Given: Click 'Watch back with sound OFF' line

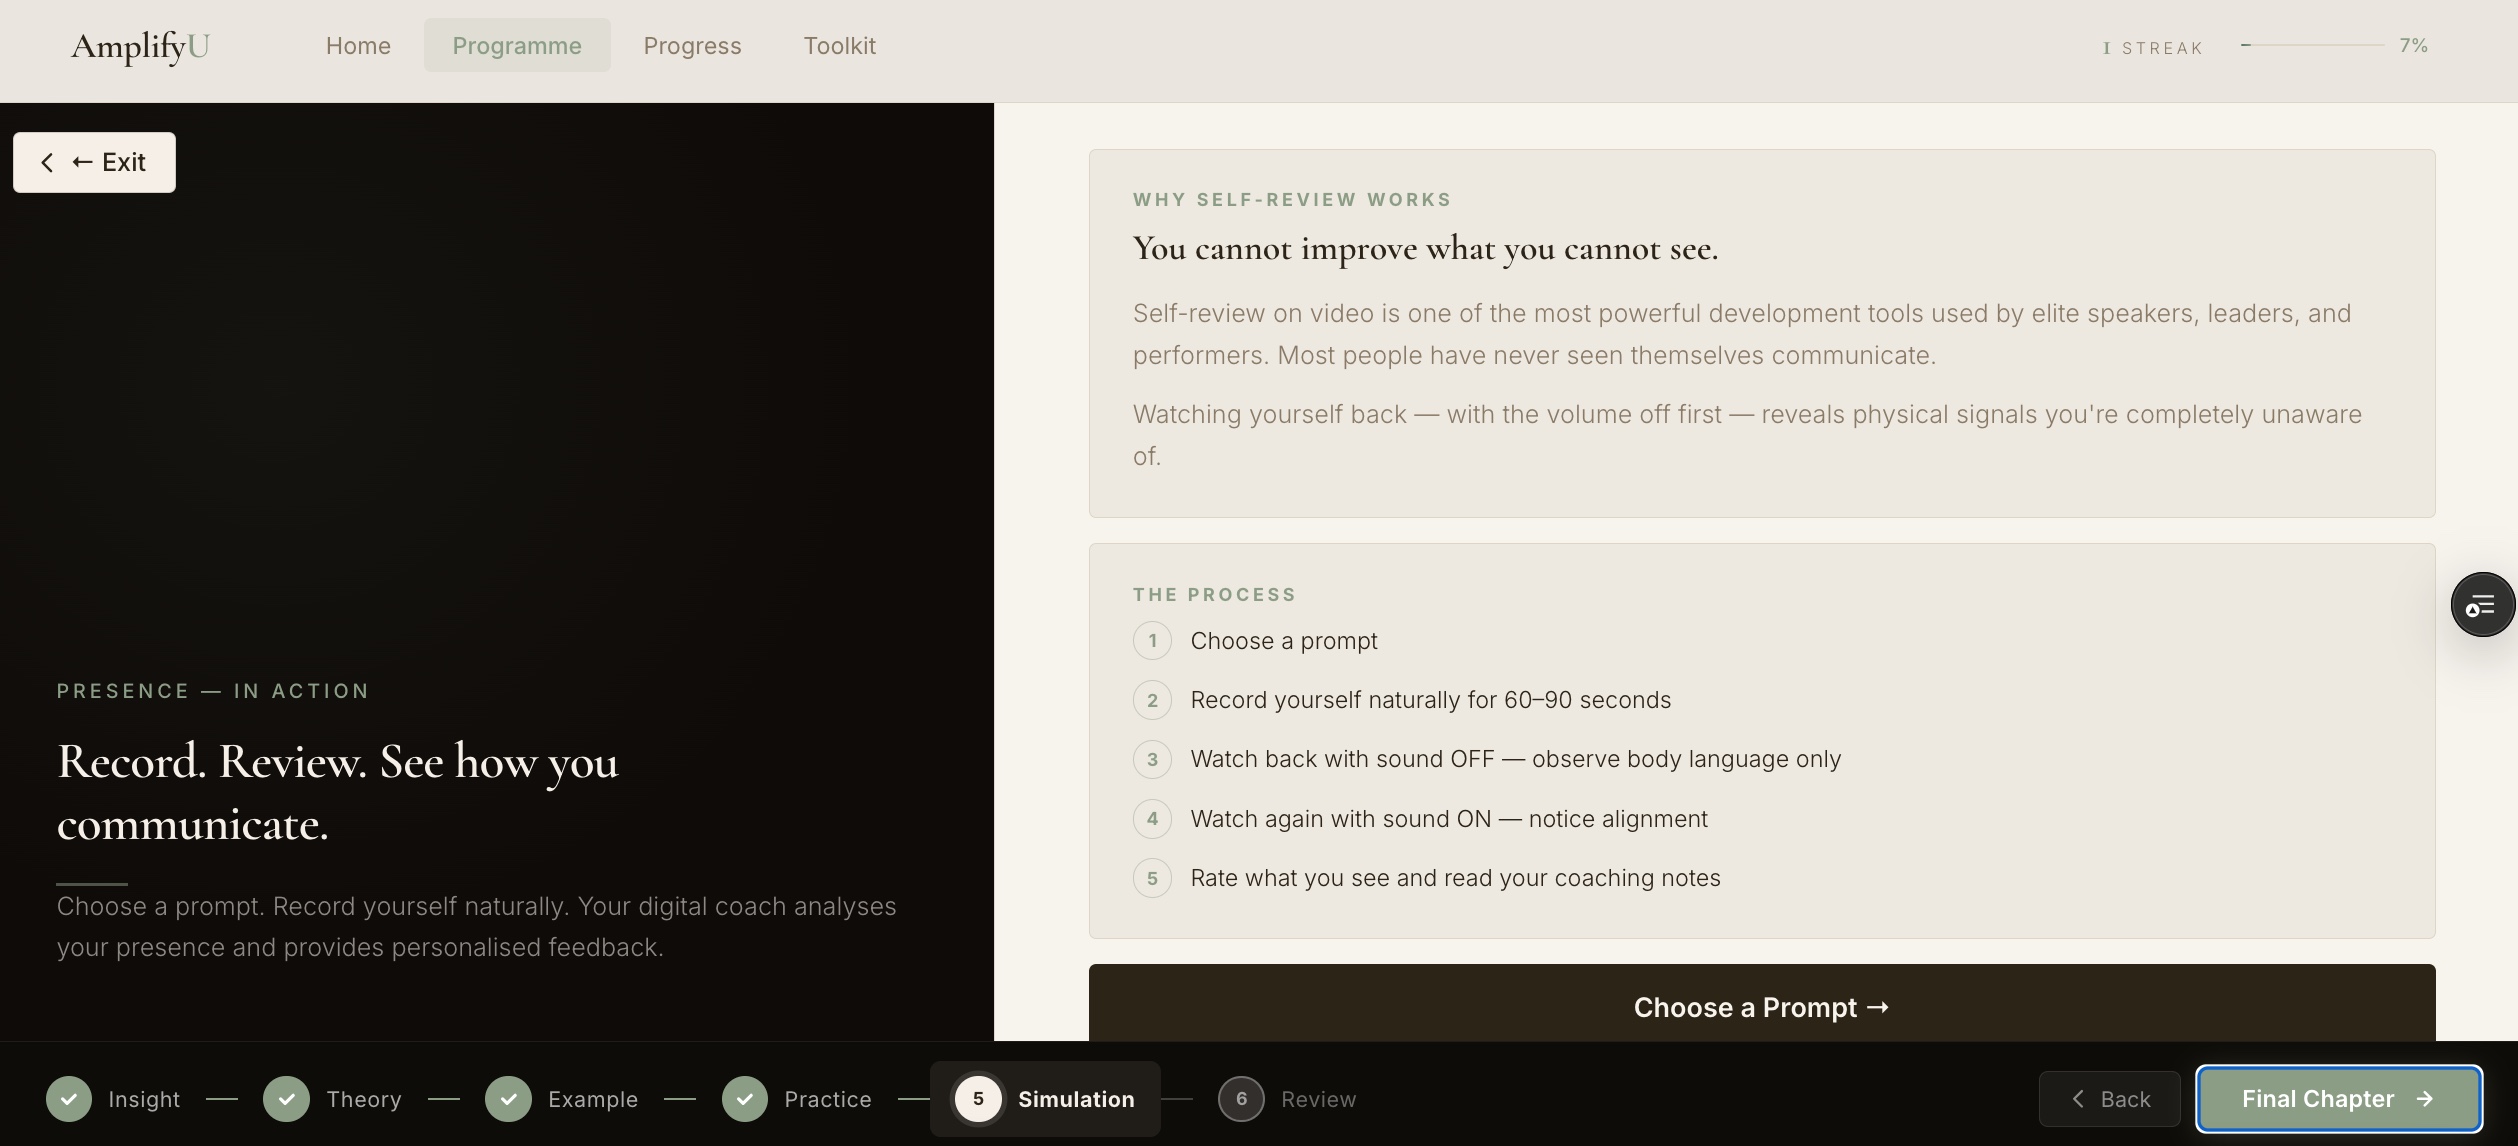Looking at the screenshot, I should click(x=1516, y=759).
